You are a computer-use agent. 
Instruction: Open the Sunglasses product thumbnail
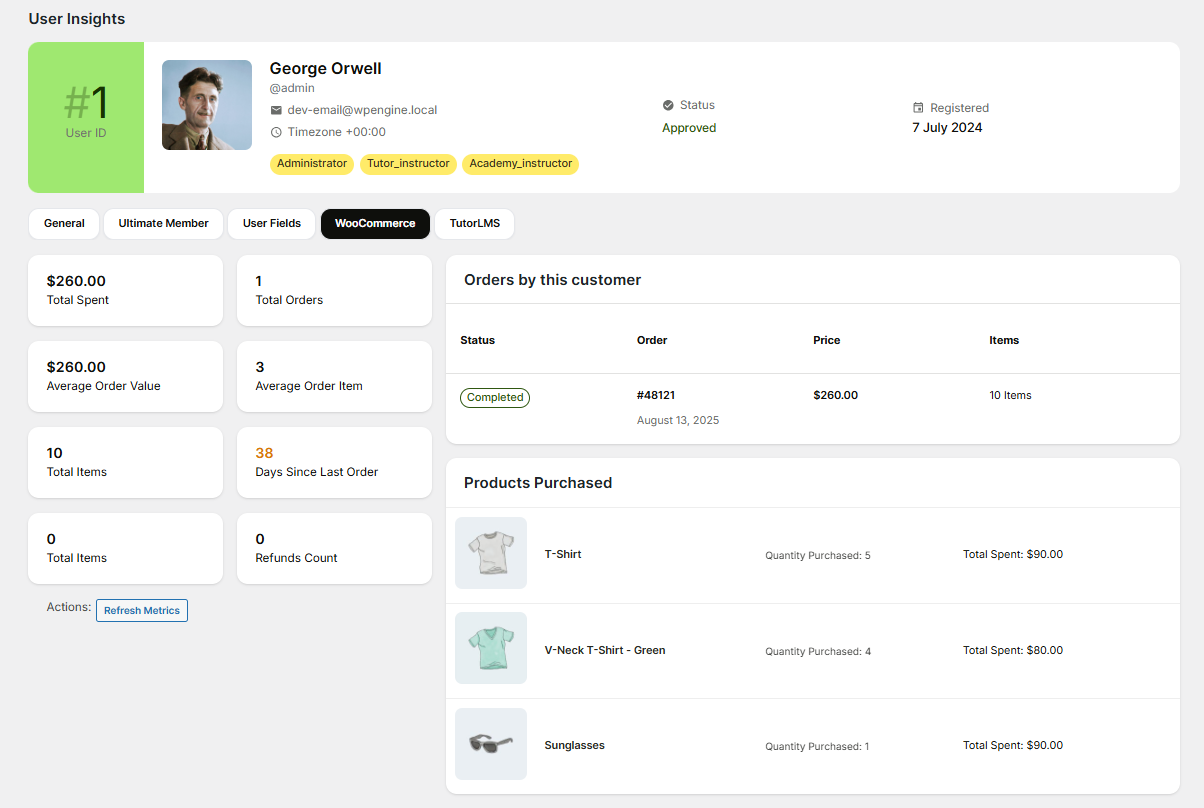(491, 744)
